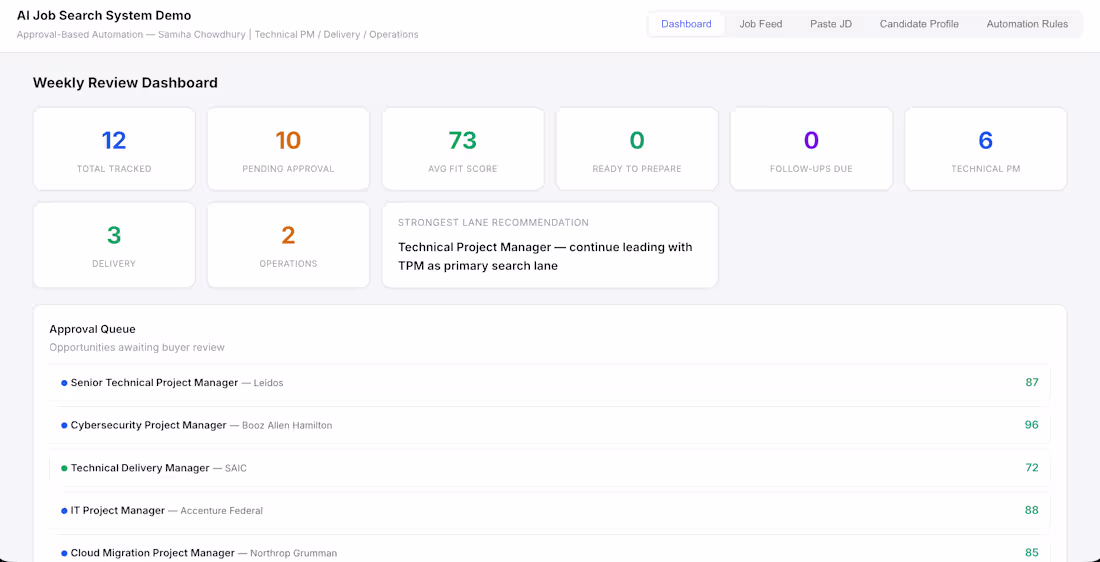
Task: Open the Operations lane card
Action: (x=288, y=245)
